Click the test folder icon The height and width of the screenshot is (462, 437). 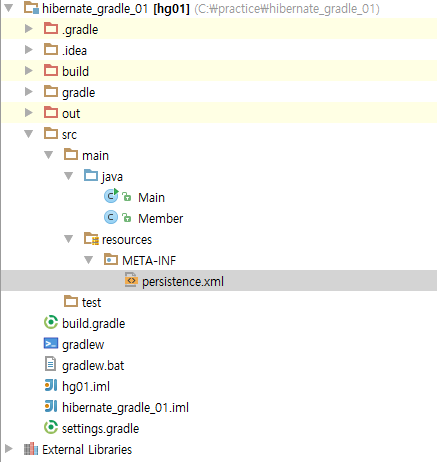tap(71, 302)
